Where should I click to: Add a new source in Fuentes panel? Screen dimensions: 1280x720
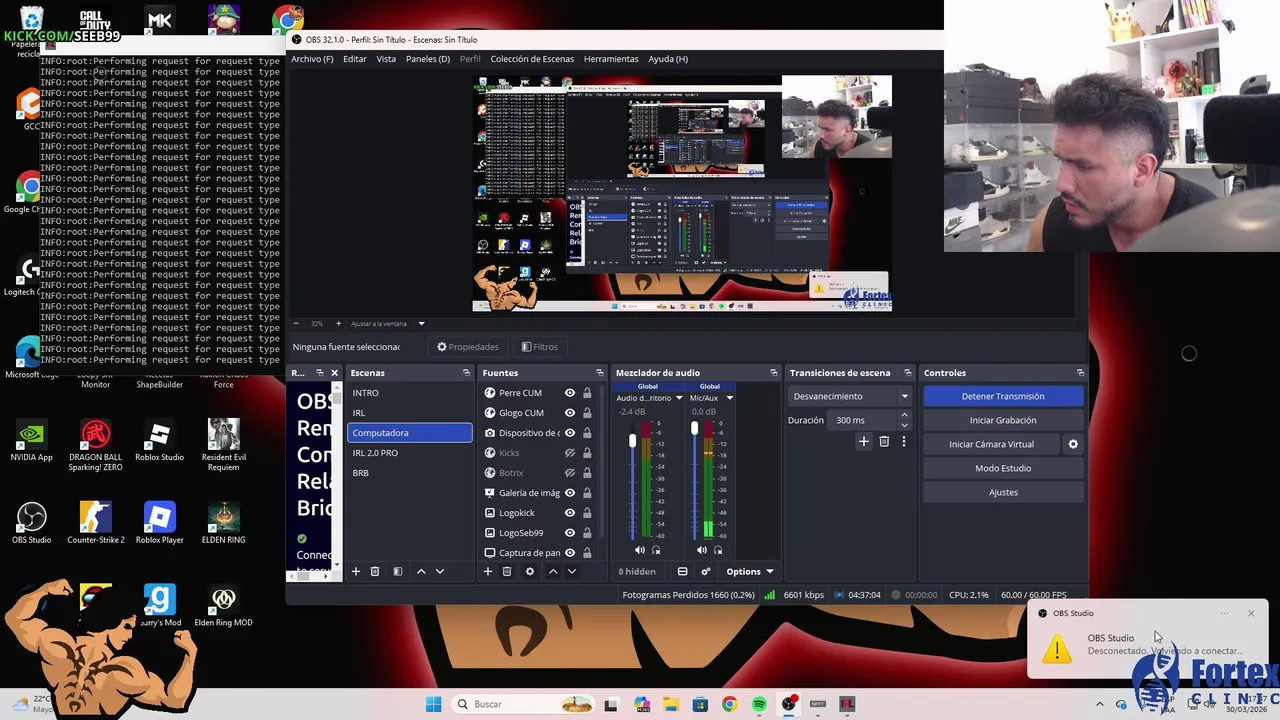click(x=488, y=571)
